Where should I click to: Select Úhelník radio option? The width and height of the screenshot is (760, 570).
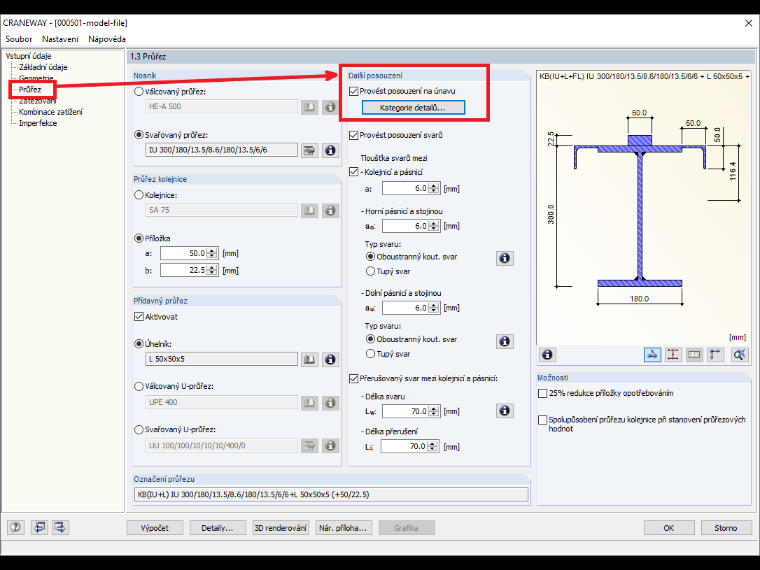click(139, 344)
